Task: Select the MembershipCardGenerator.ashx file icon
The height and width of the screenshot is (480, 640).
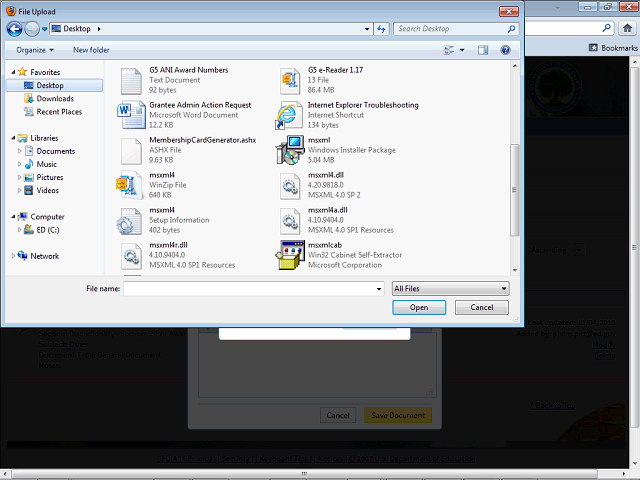Action: click(131, 151)
